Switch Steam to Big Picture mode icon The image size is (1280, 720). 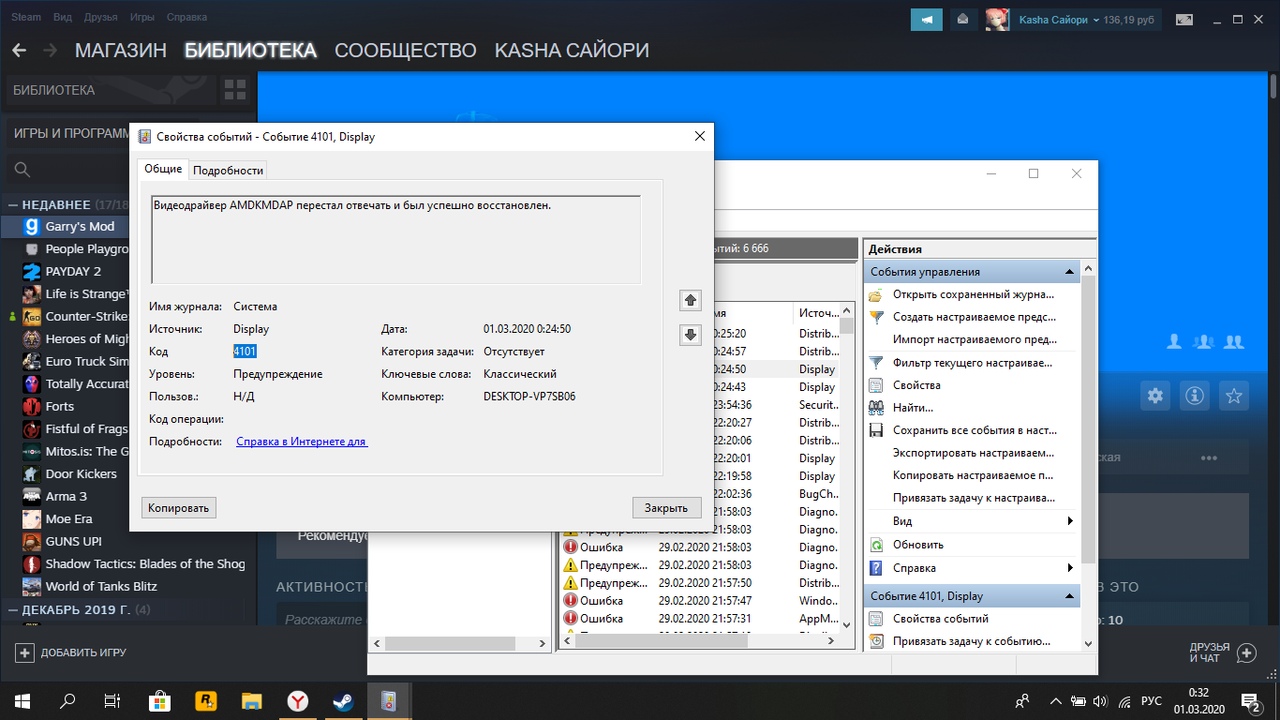[1185, 19]
